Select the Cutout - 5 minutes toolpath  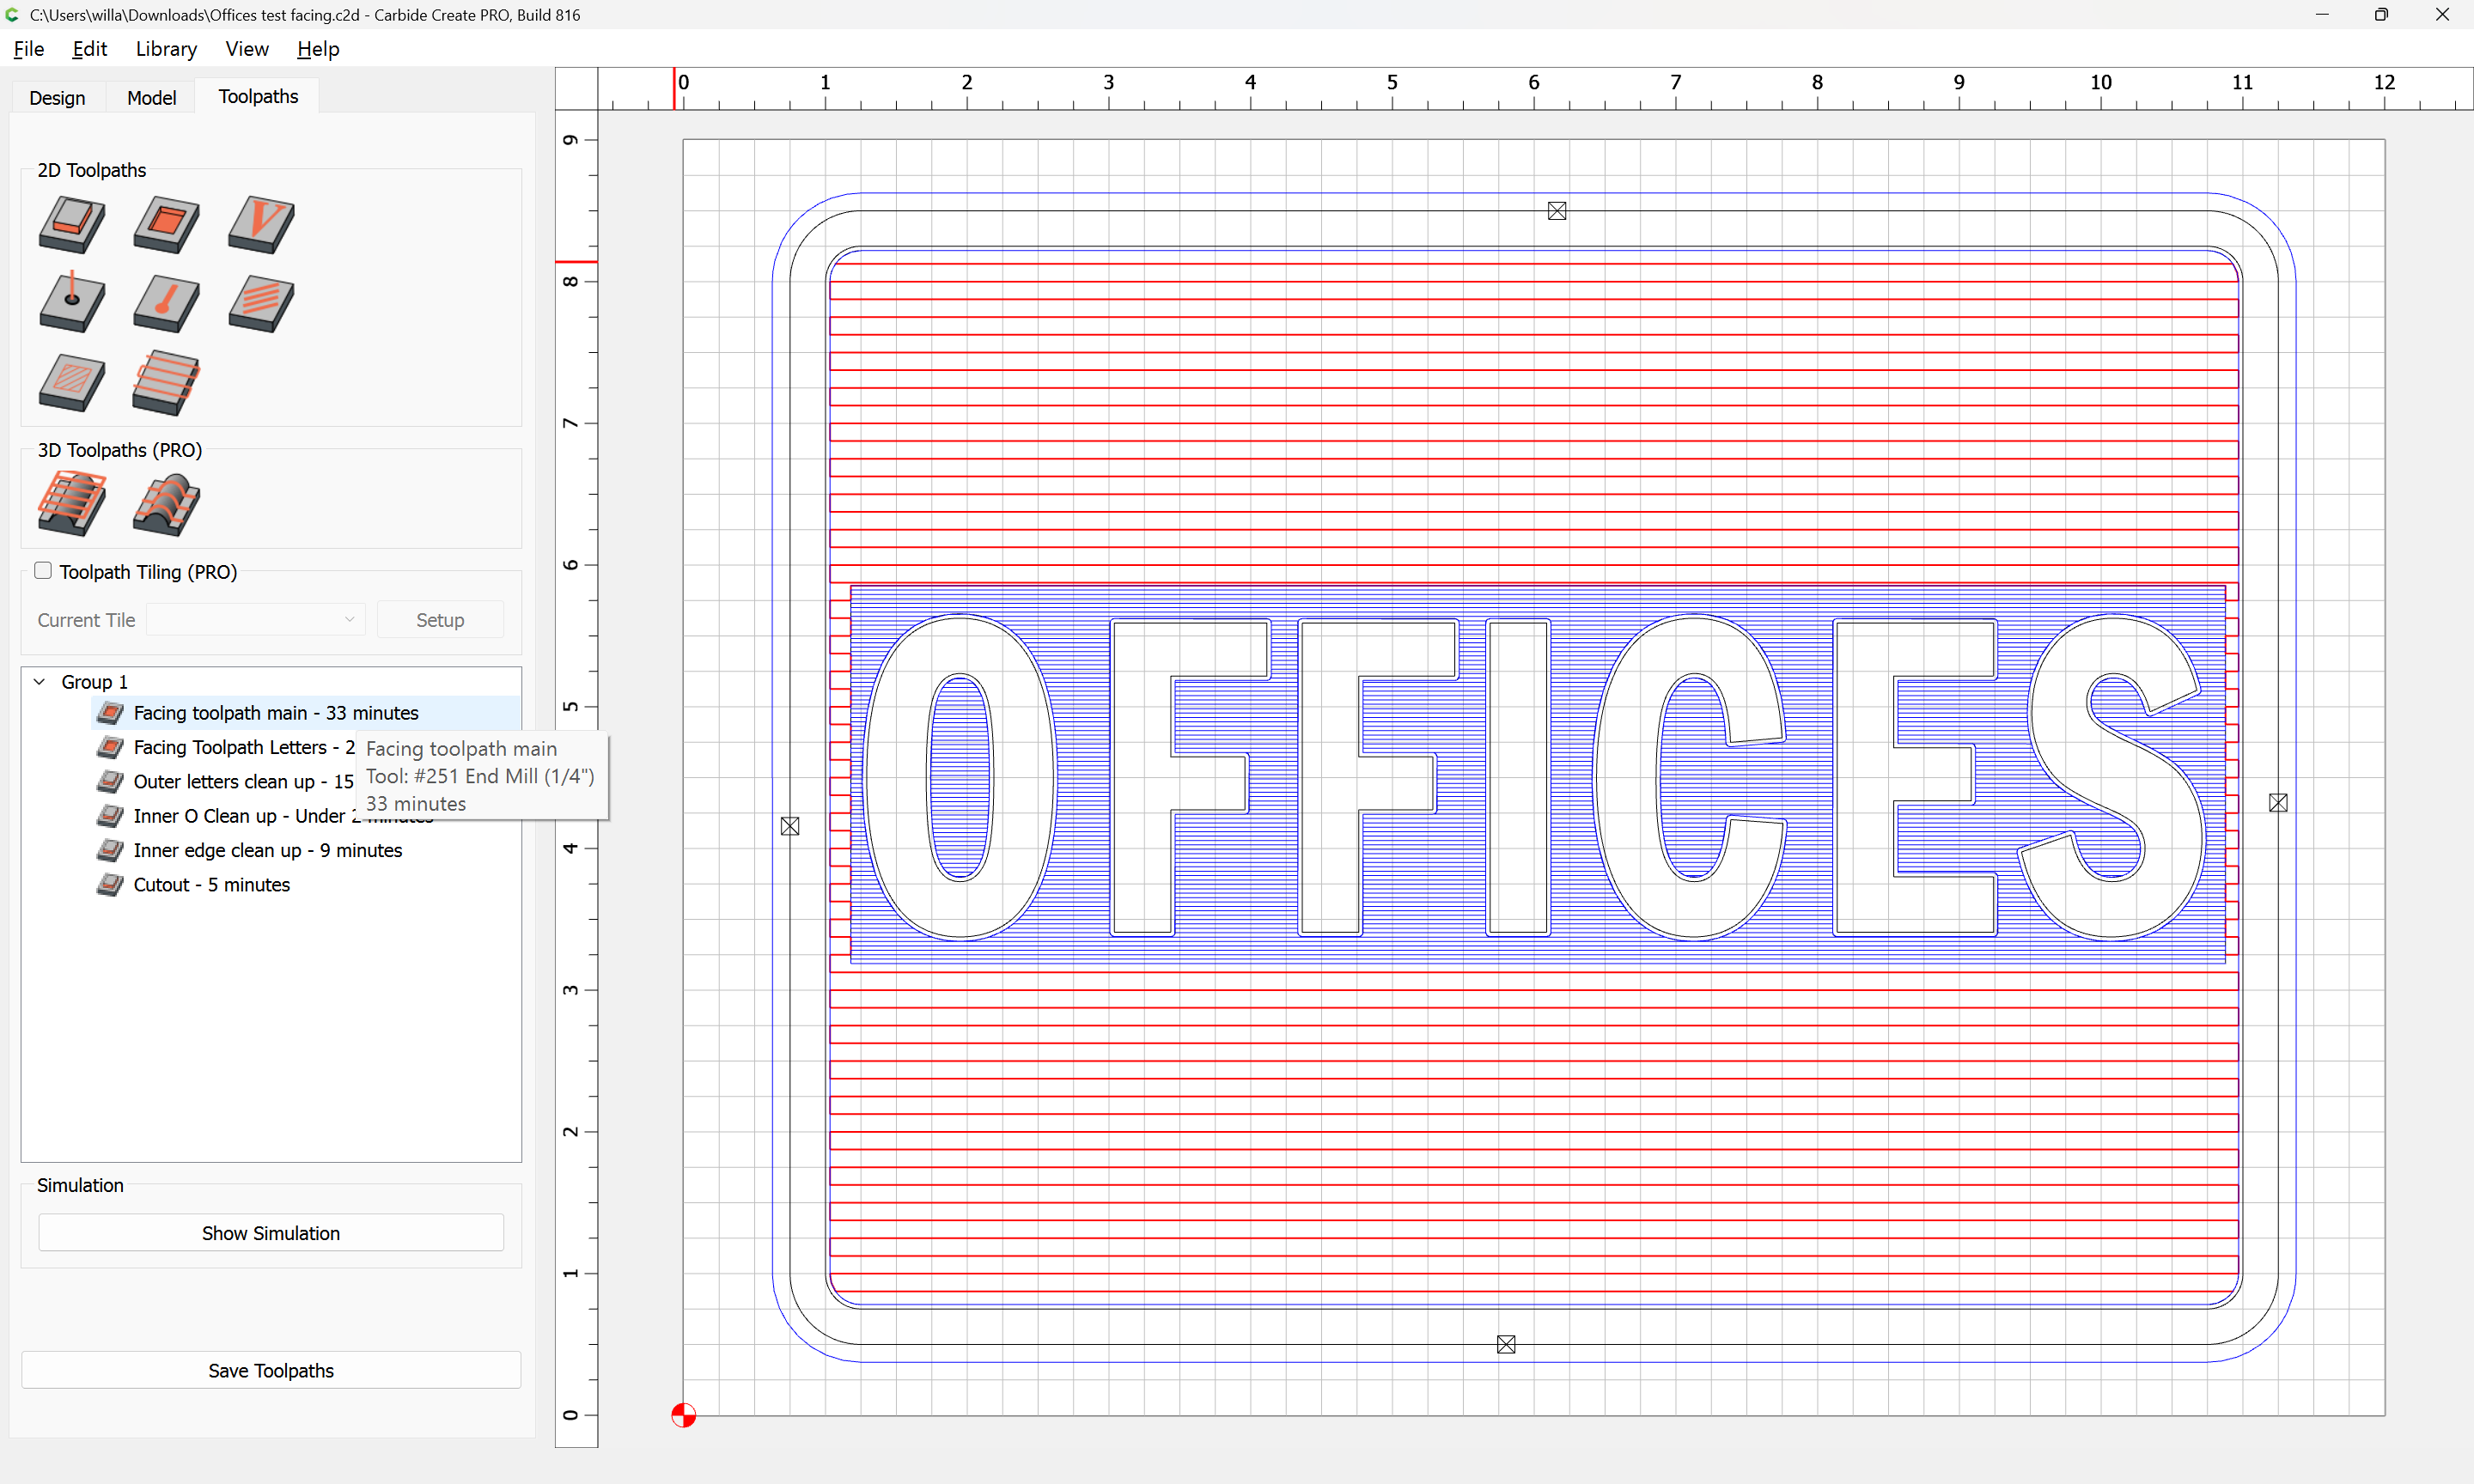(211, 885)
